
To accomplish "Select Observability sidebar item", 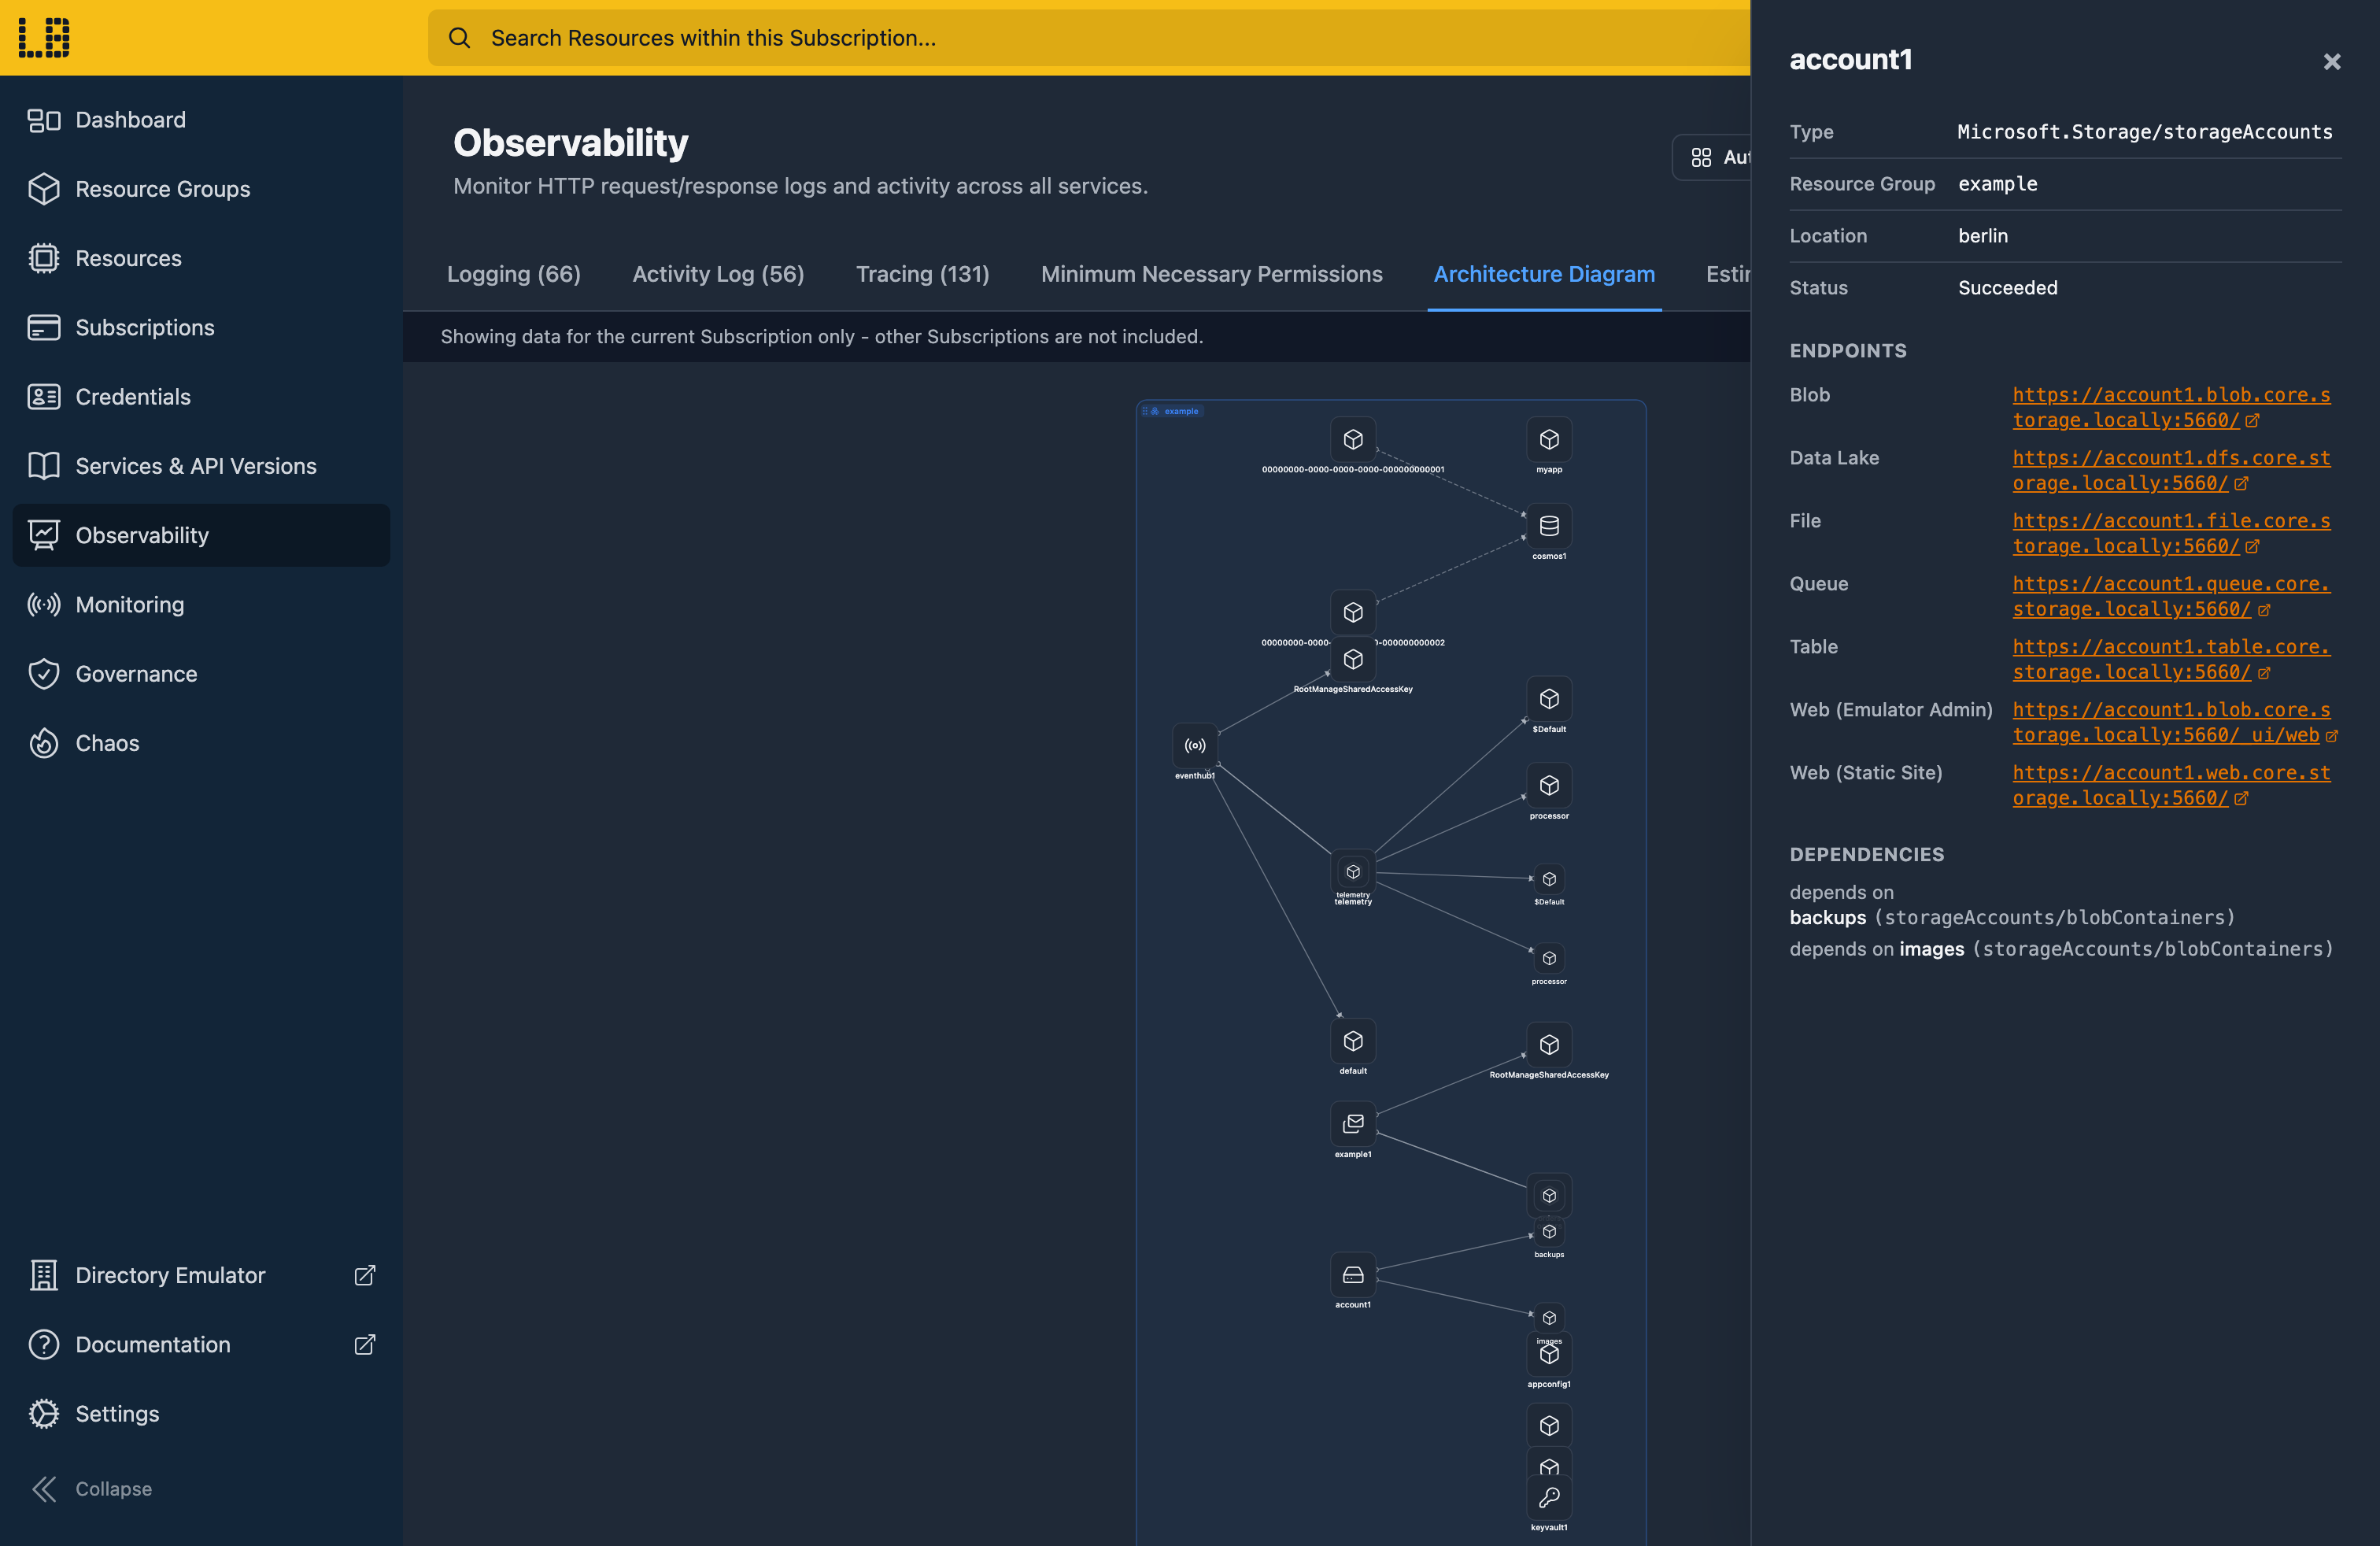I will [x=202, y=535].
